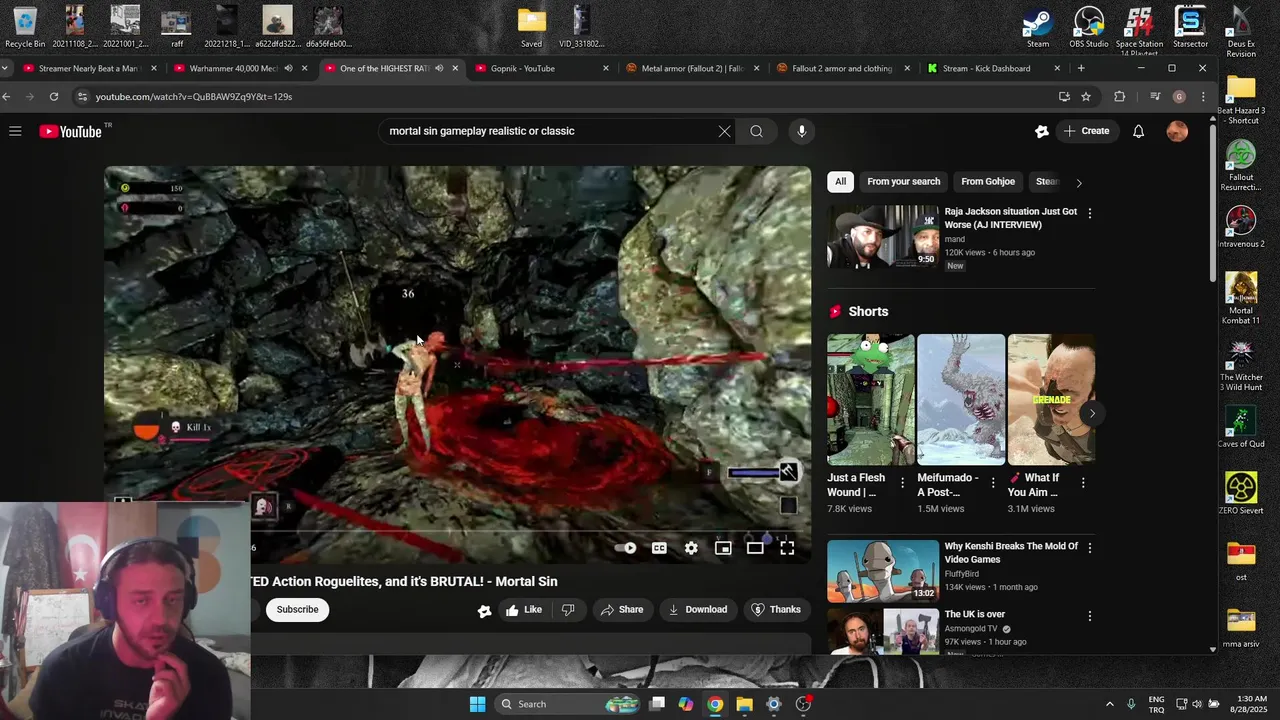
Task: Toggle closed captions in the player
Action: pos(659,548)
